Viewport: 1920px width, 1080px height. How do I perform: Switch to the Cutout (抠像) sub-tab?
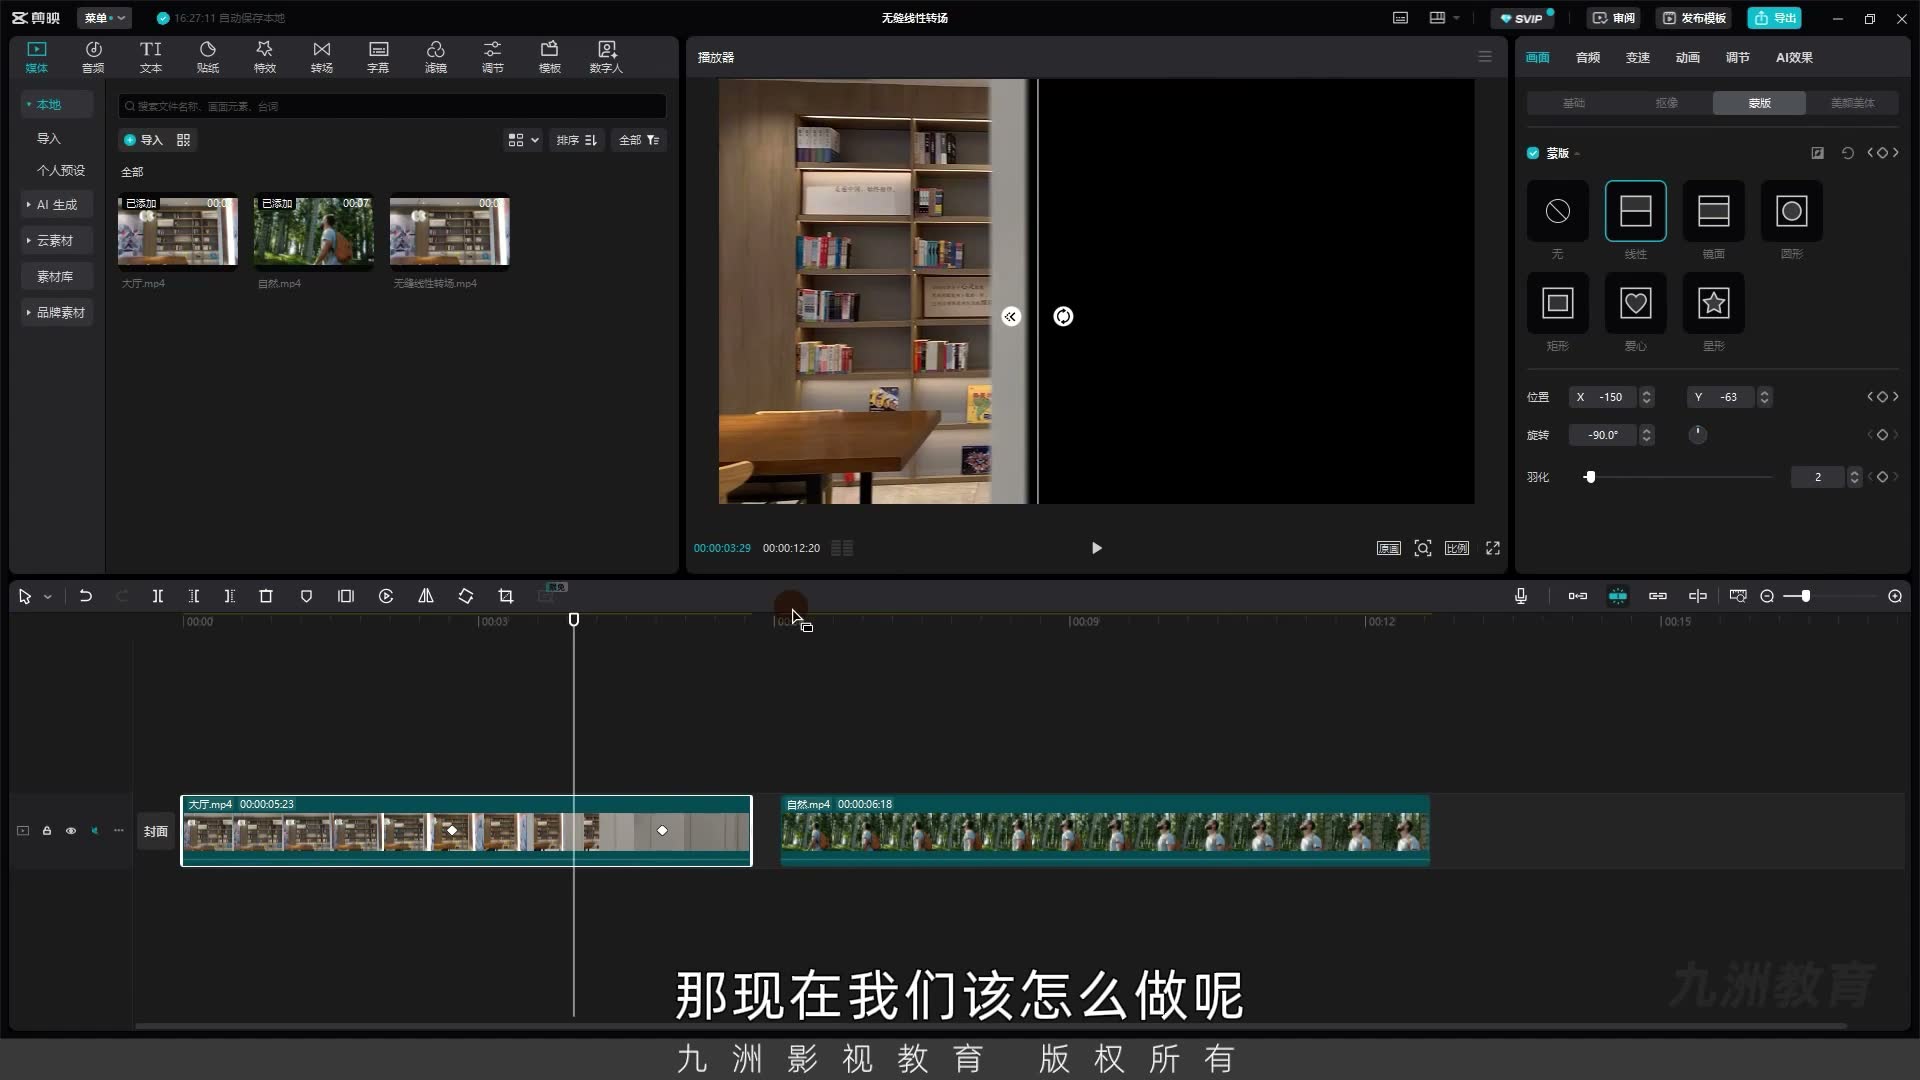pyautogui.click(x=1667, y=103)
